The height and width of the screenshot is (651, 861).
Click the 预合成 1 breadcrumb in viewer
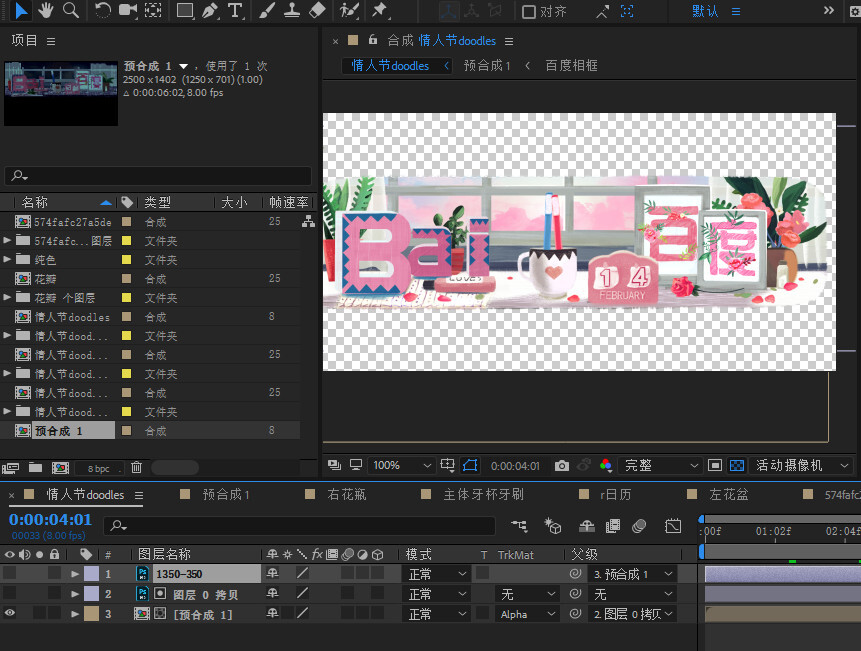tap(487, 65)
